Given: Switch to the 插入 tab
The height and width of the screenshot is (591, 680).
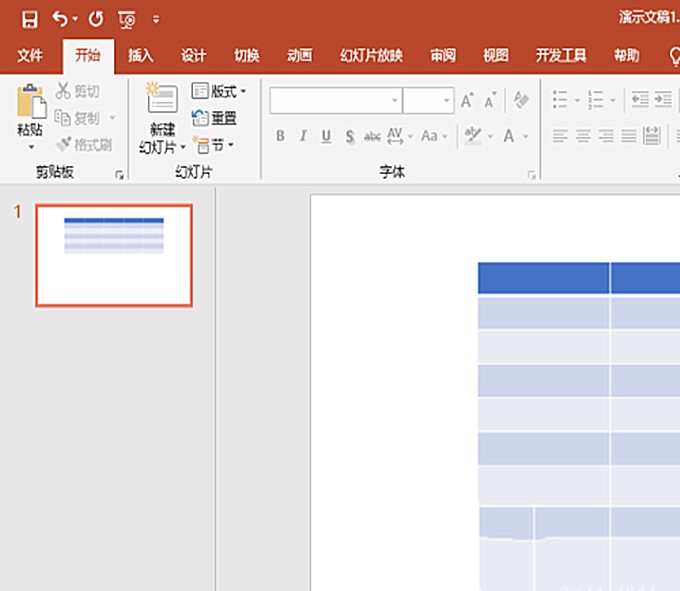Looking at the screenshot, I should click(141, 56).
